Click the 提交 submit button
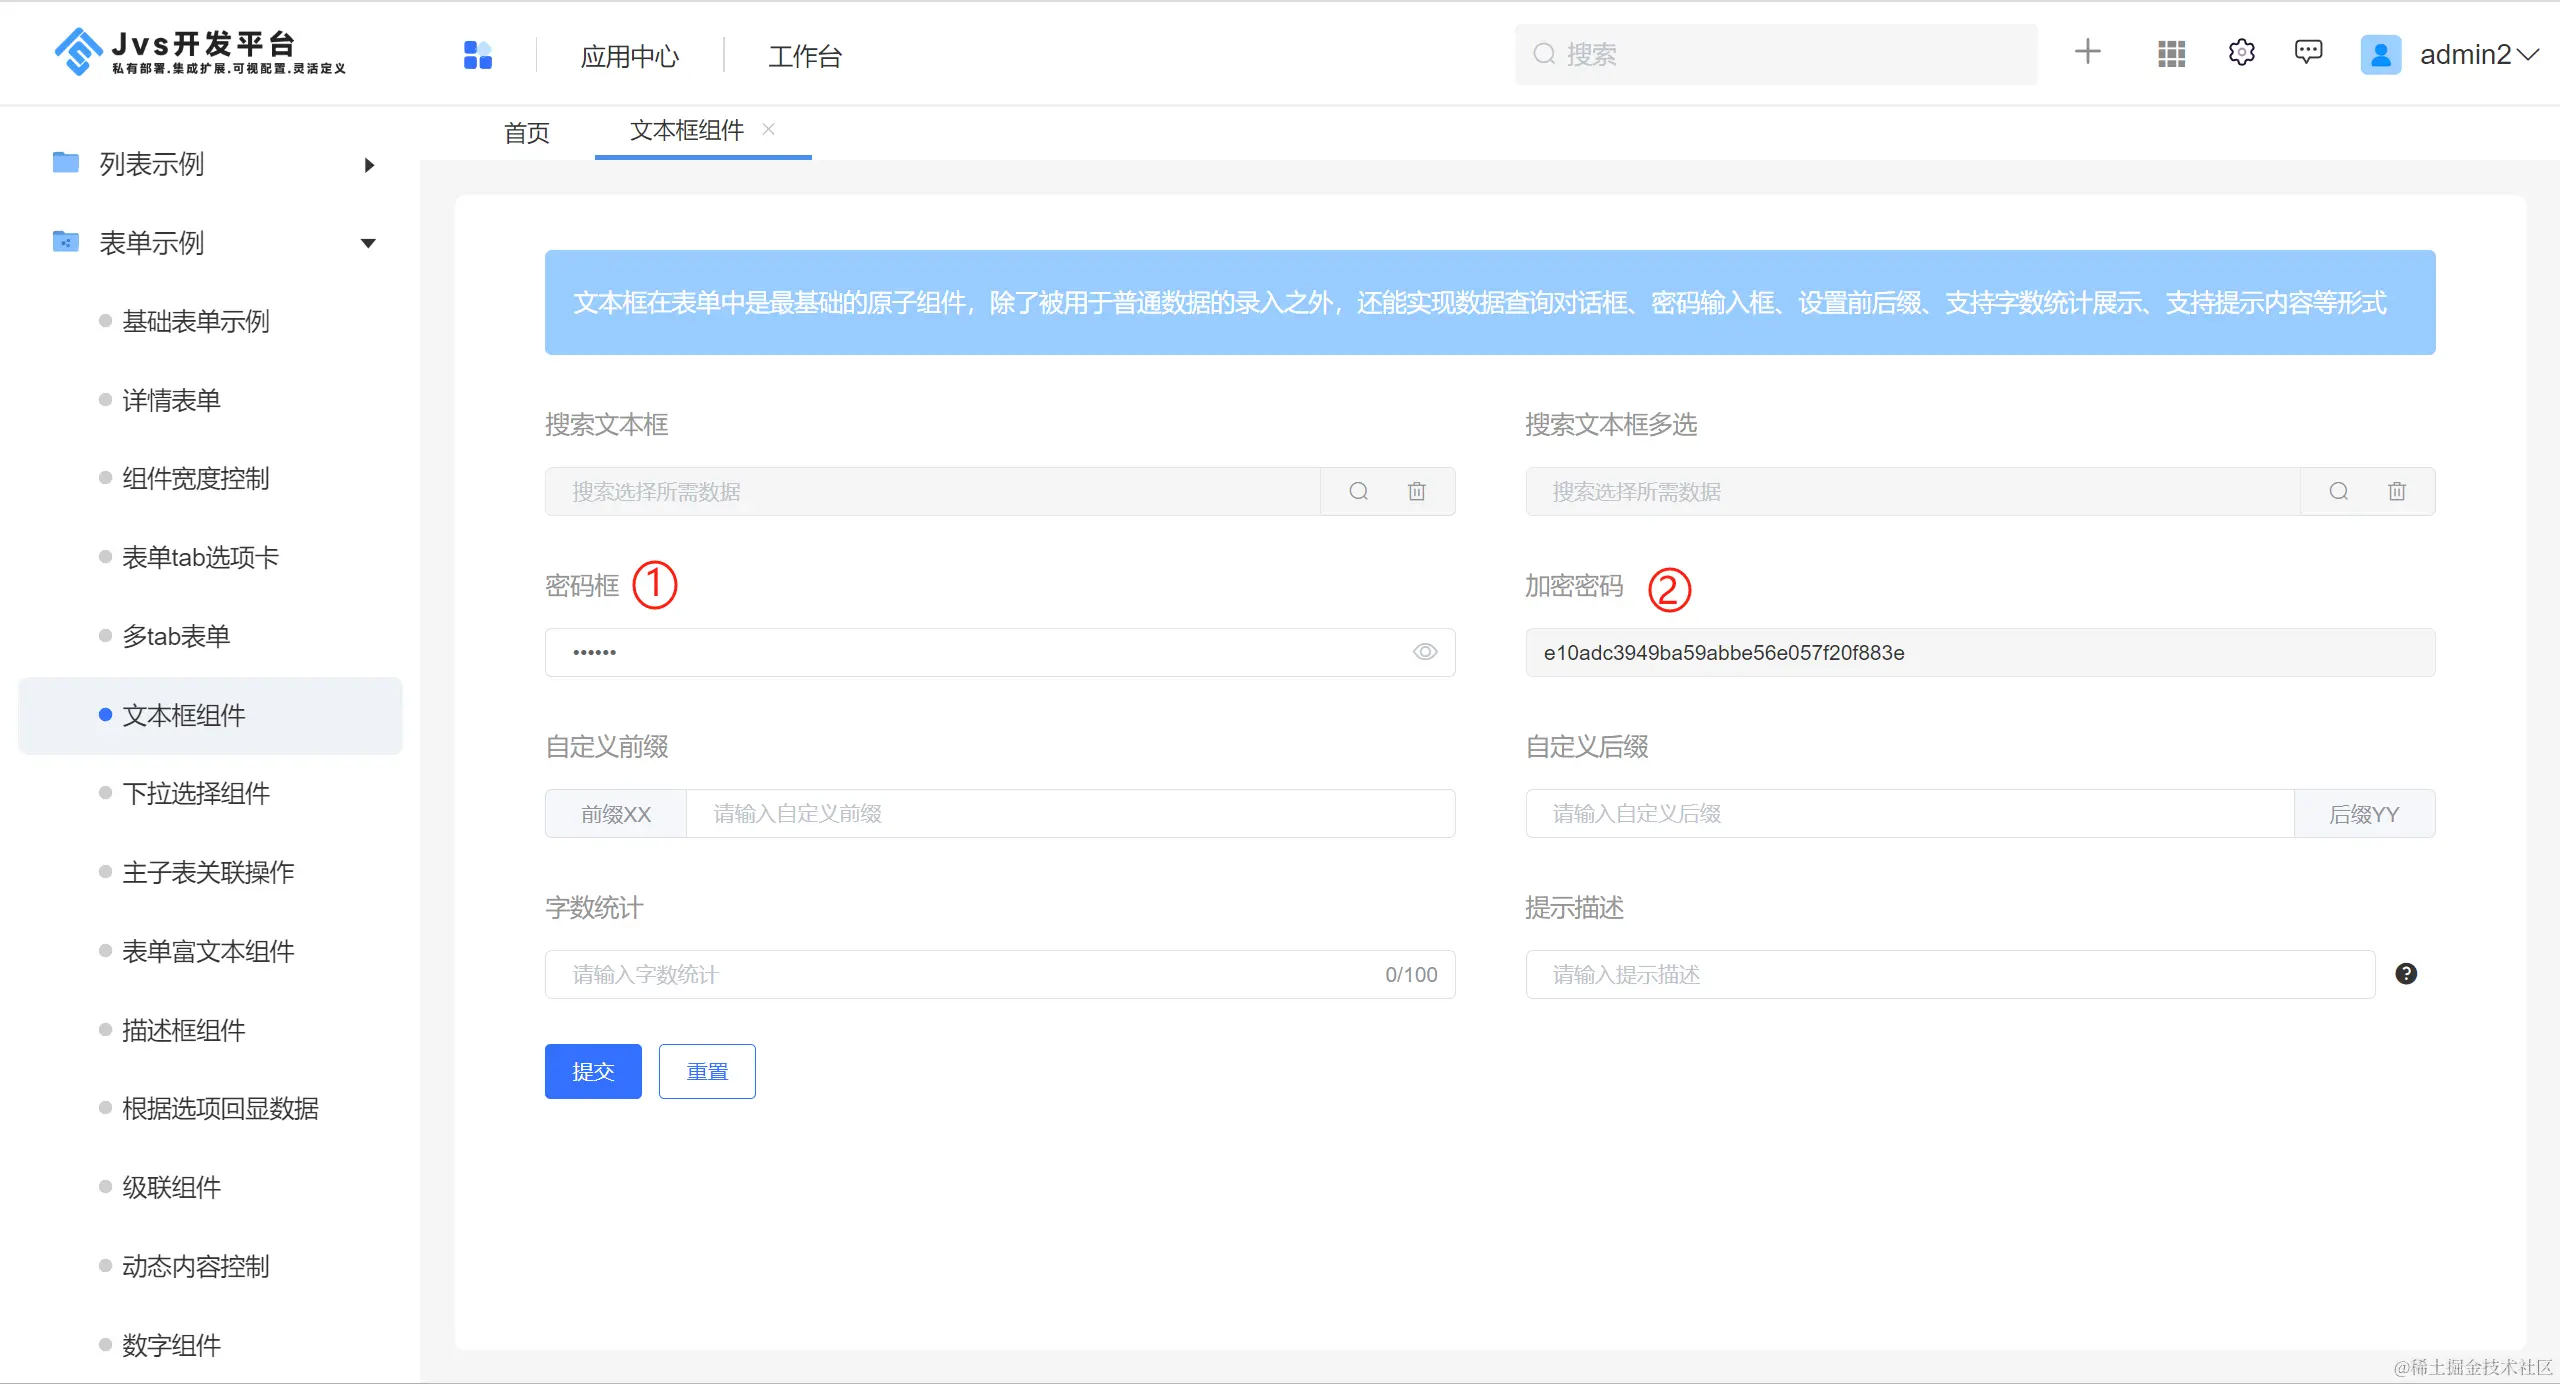 click(x=593, y=1071)
